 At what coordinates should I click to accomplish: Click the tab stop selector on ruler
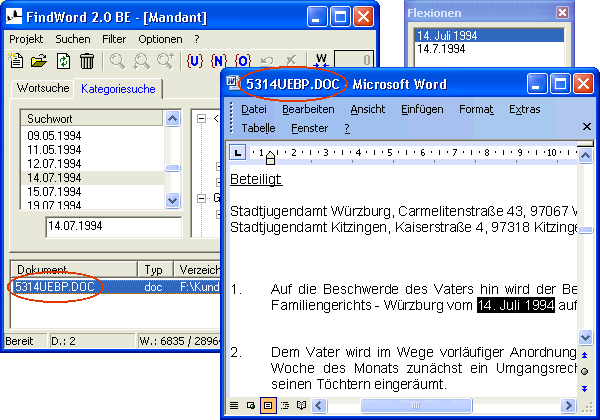238,153
